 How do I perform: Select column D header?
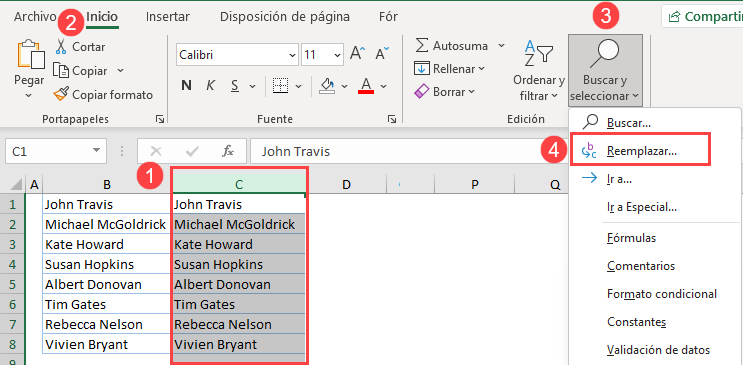click(346, 185)
